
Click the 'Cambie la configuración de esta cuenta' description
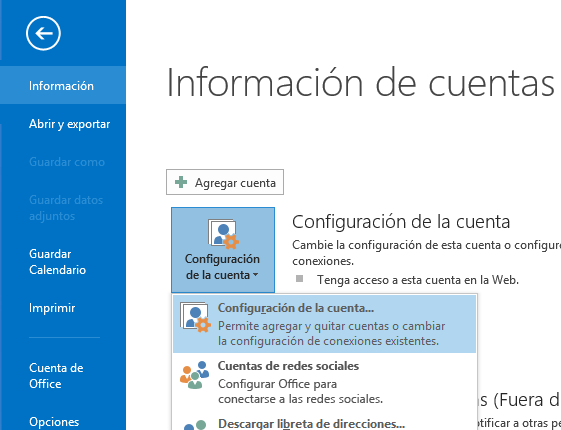[426, 253]
